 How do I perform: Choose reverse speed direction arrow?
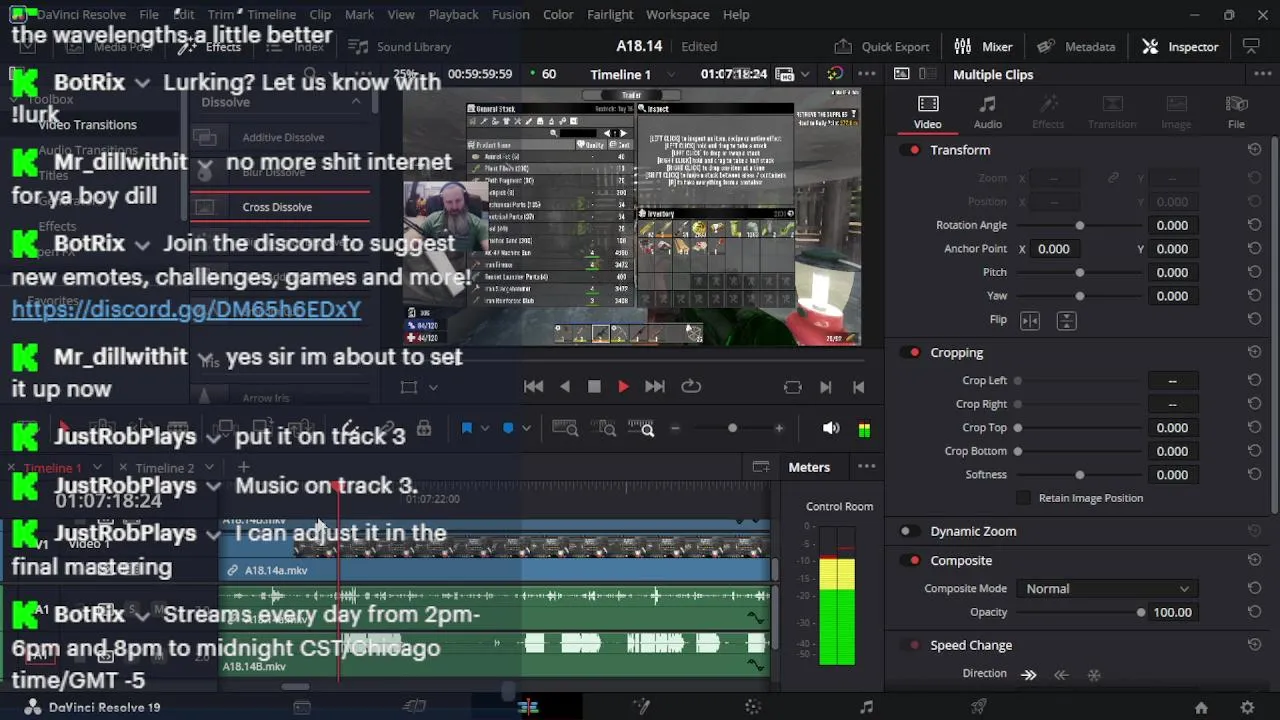click(1062, 674)
